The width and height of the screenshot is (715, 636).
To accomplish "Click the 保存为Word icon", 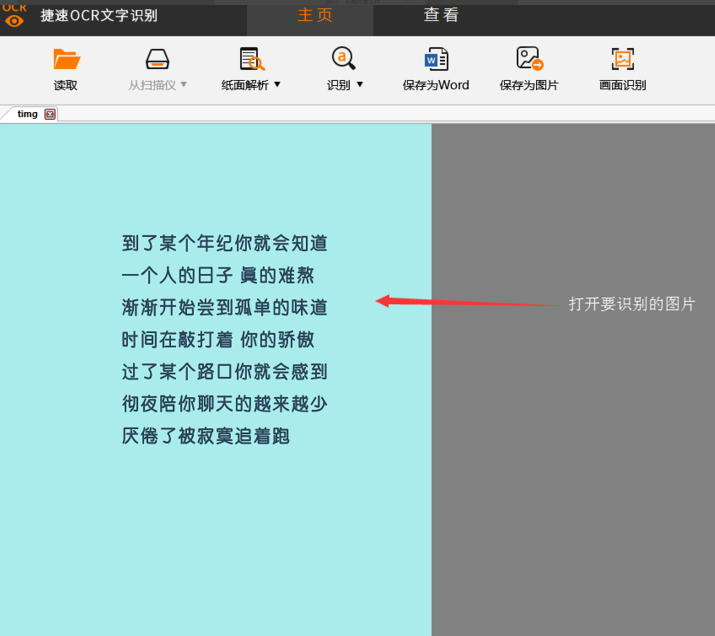I will point(436,59).
